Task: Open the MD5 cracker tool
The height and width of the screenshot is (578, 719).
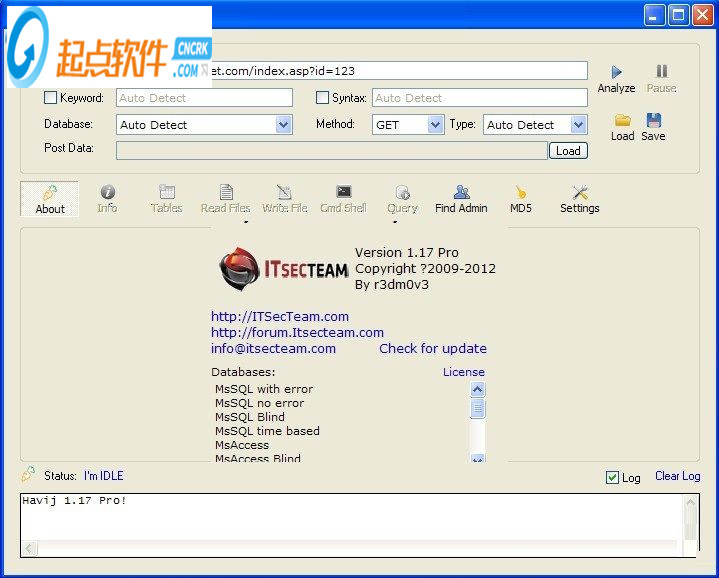Action: [x=520, y=199]
